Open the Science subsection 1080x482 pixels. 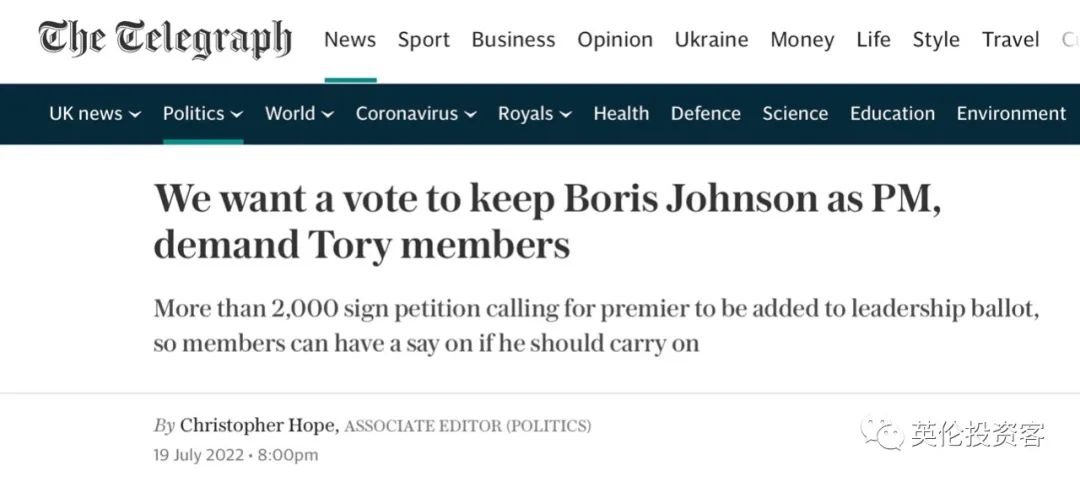pyautogui.click(x=795, y=114)
